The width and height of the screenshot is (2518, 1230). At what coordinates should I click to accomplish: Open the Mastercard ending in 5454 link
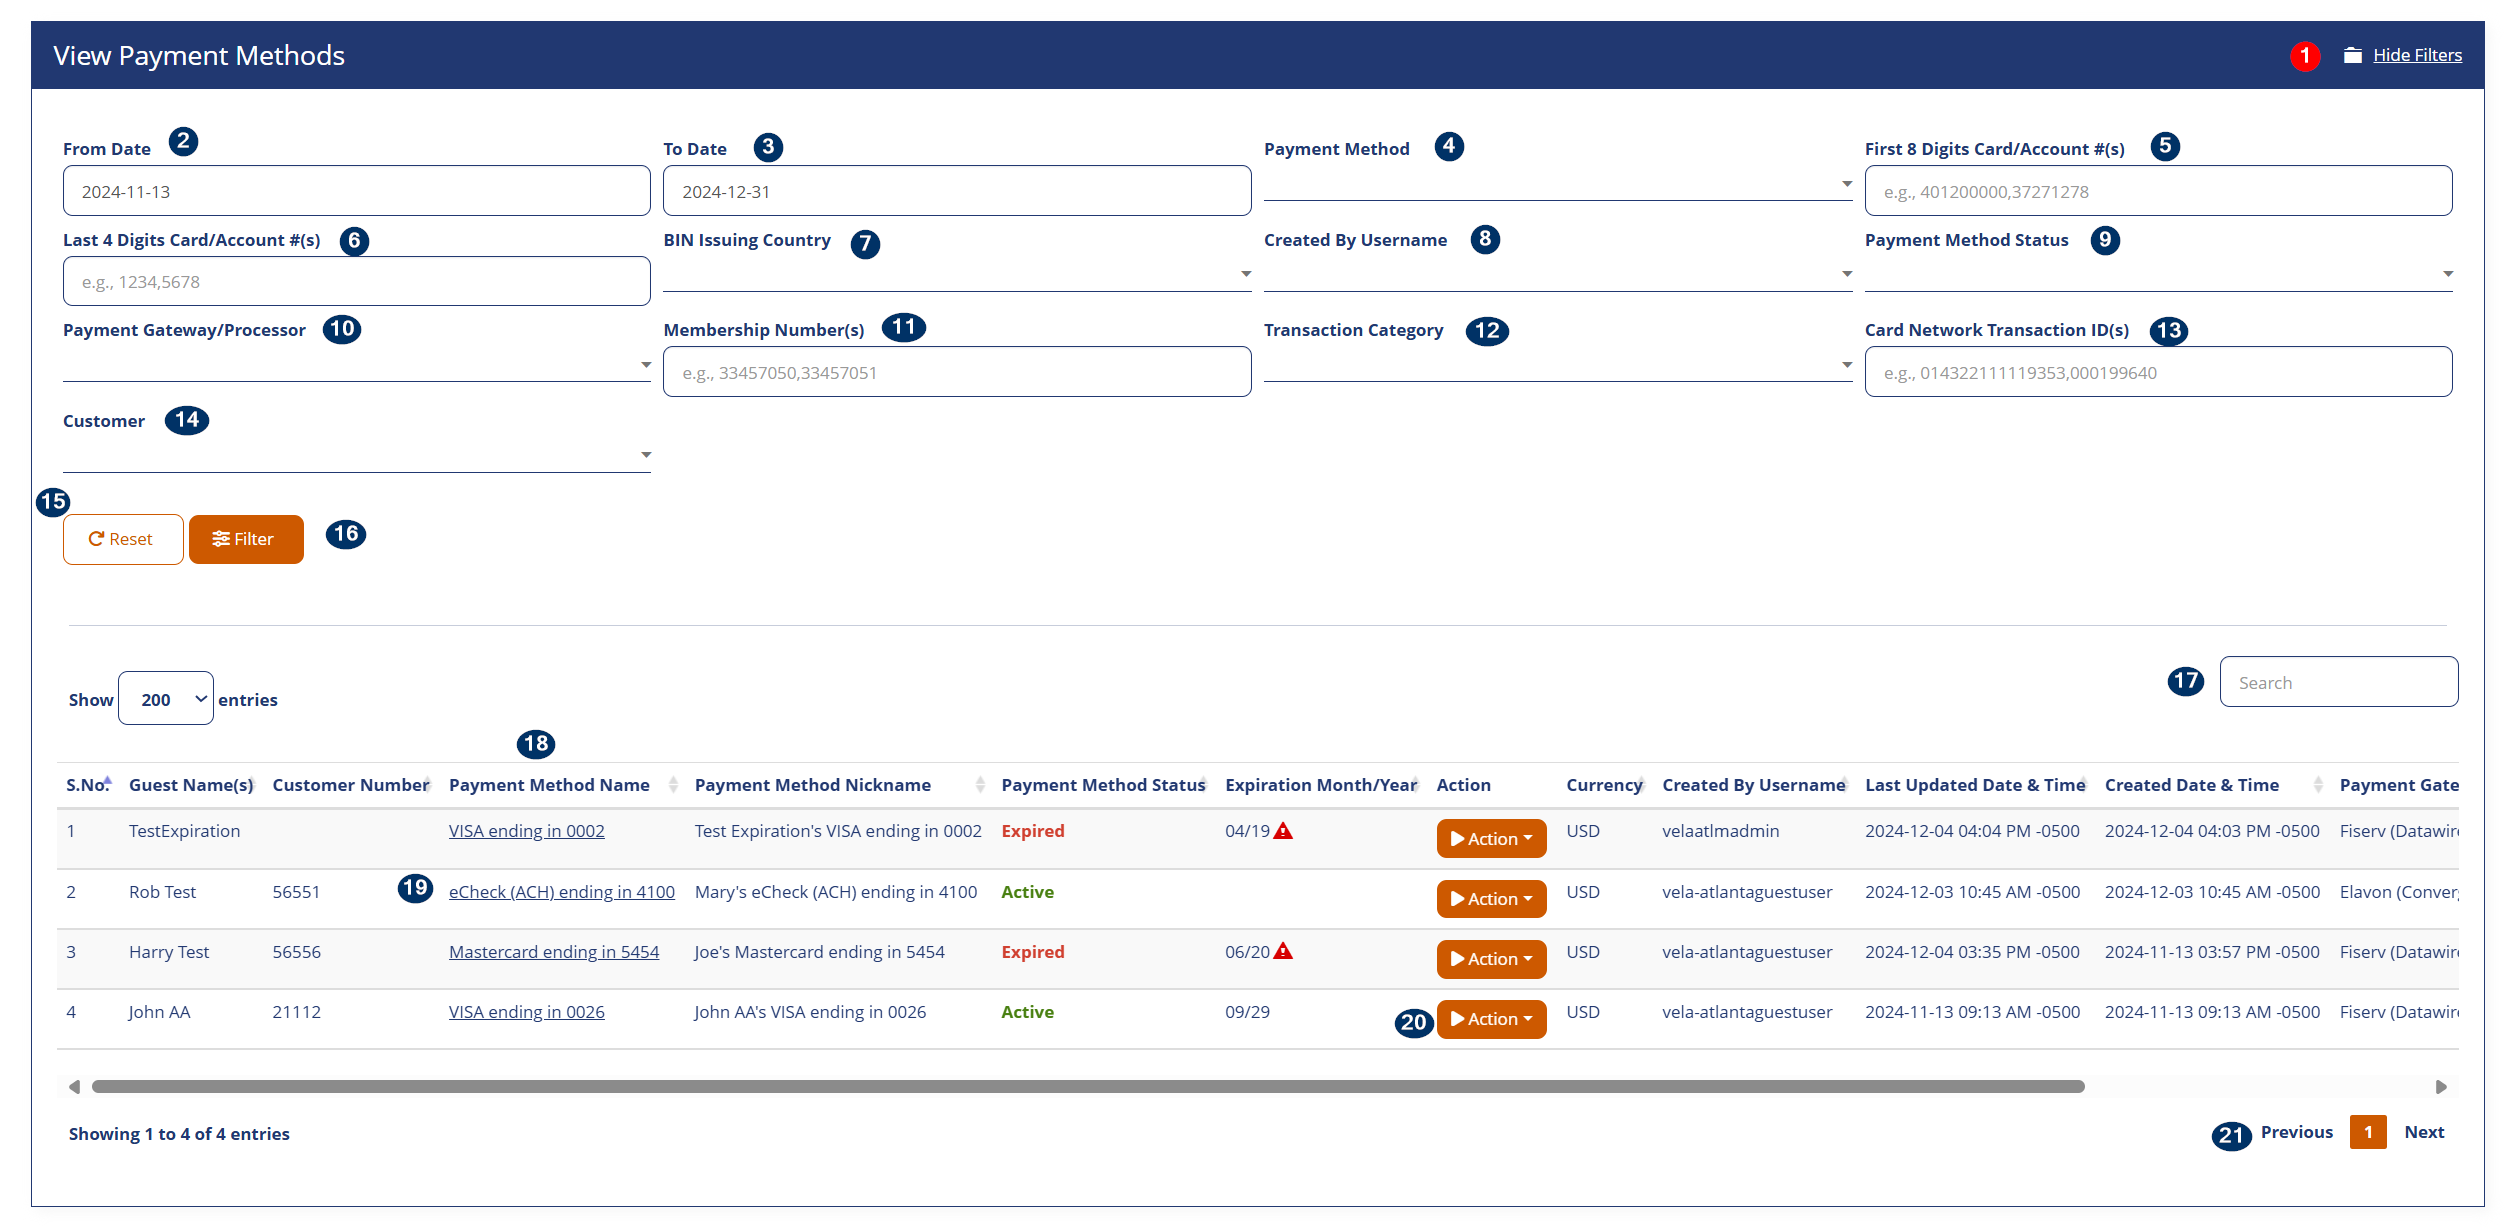point(553,951)
